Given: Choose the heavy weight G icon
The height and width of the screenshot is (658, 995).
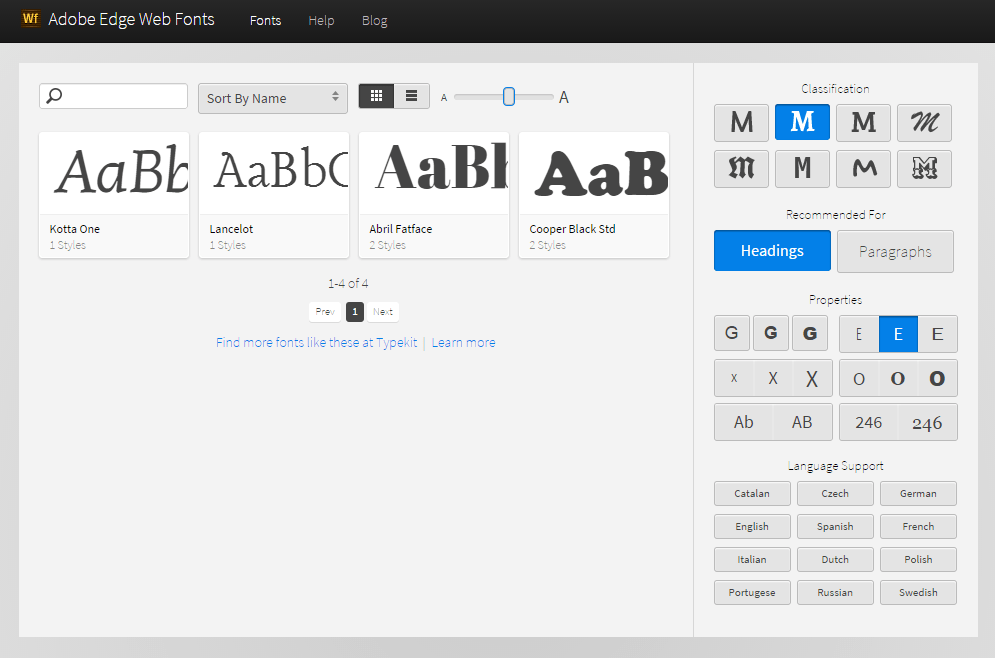Looking at the screenshot, I should click(x=810, y=333).
